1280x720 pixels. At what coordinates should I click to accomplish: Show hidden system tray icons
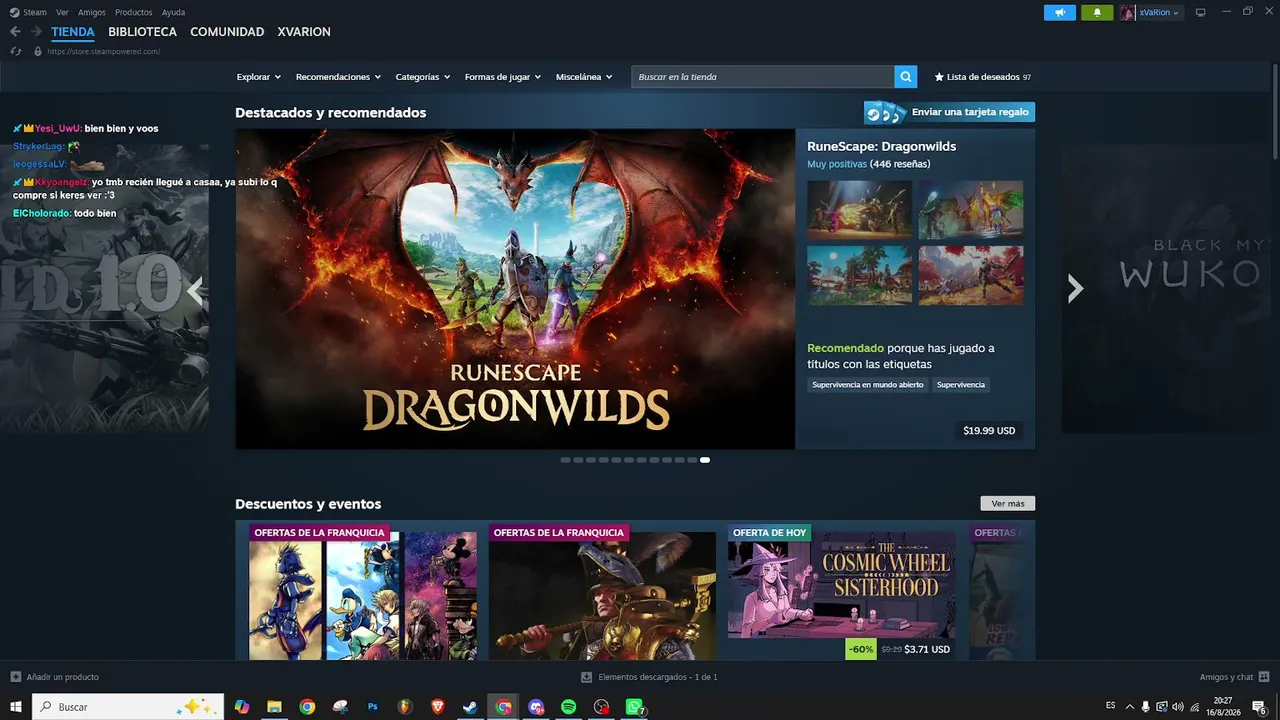coord(1130,707)
